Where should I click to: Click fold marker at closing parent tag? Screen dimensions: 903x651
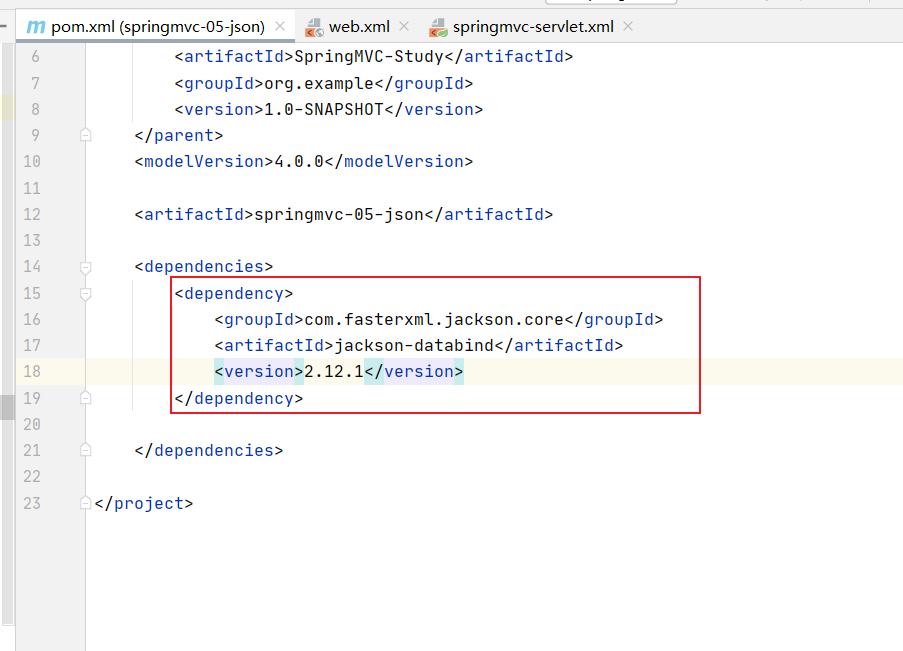click(86, 136)
